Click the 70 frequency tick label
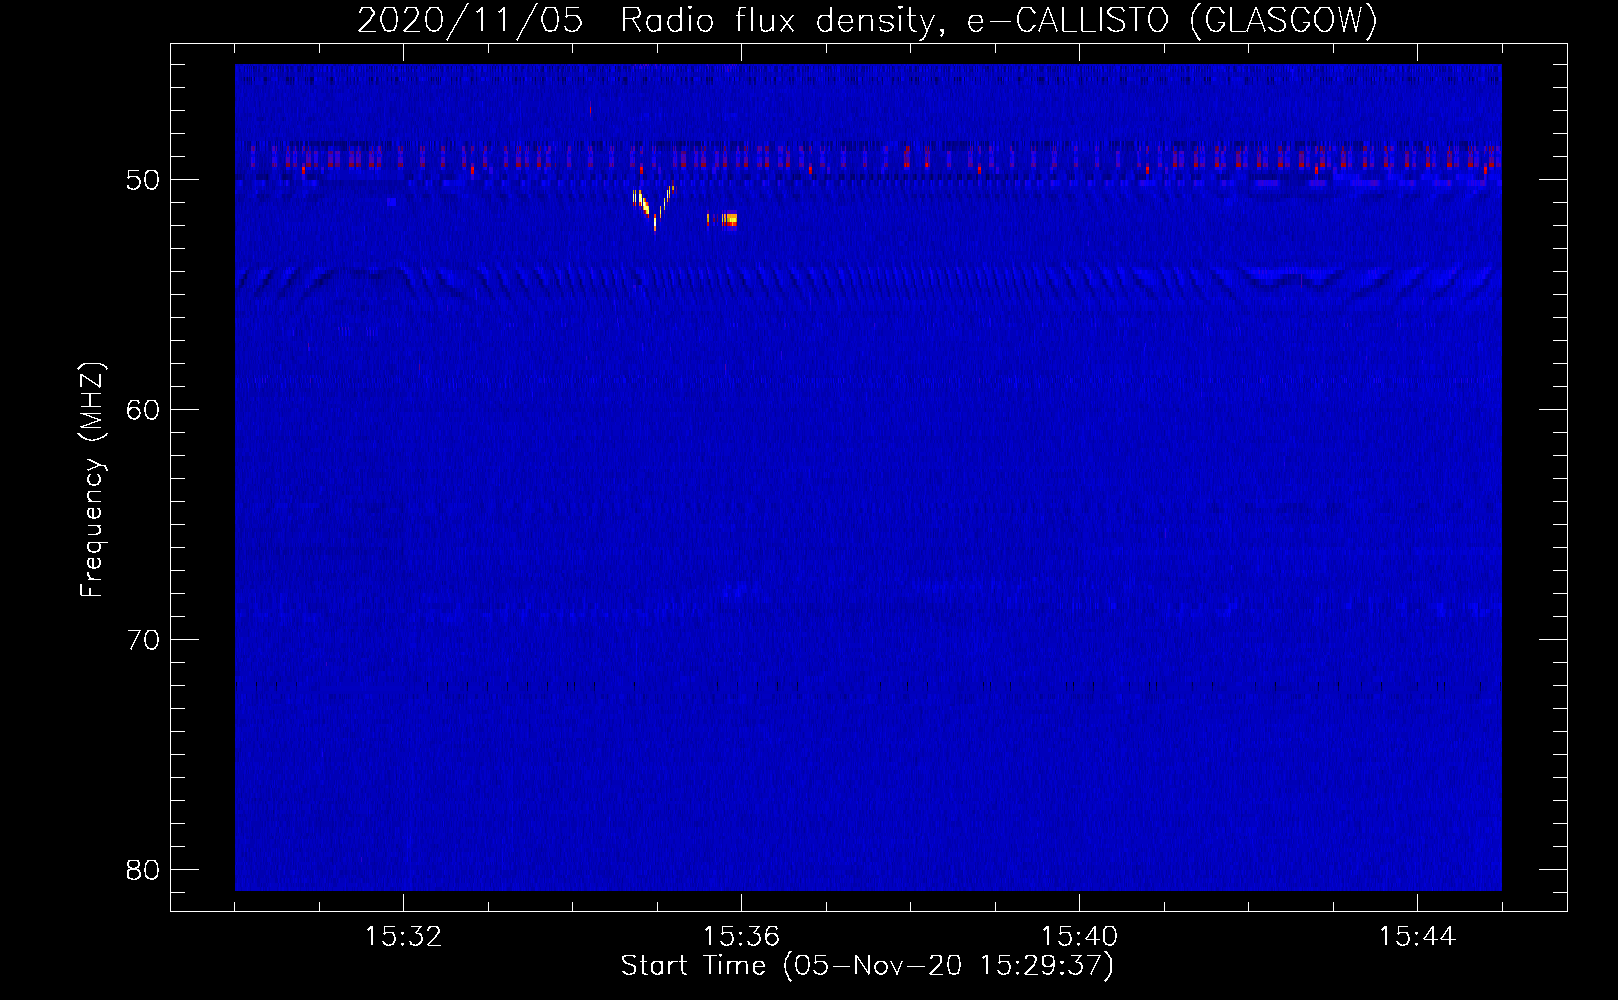This screenshot has width=1618, height=1000. tap(143, 640)
